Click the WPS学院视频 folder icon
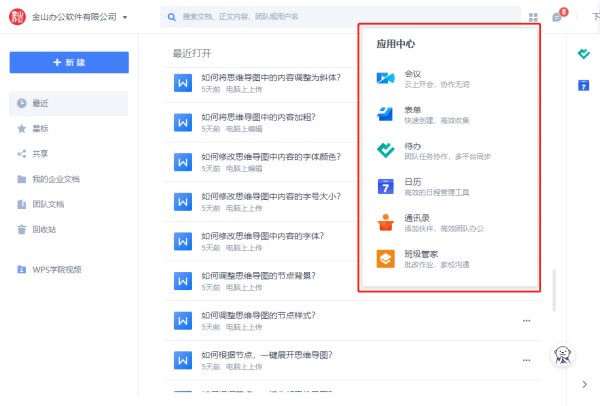The height and width of the screenshot is (406, 600). point(22,270)
